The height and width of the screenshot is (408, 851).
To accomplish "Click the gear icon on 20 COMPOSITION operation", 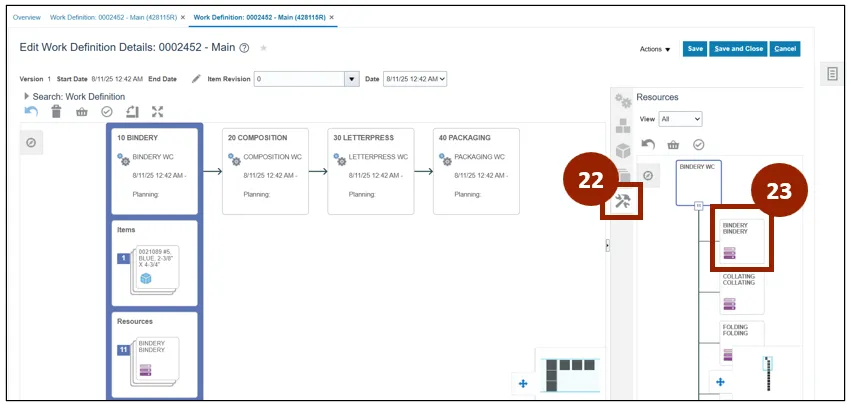I will pyautogui.click(x=234, y=159).
